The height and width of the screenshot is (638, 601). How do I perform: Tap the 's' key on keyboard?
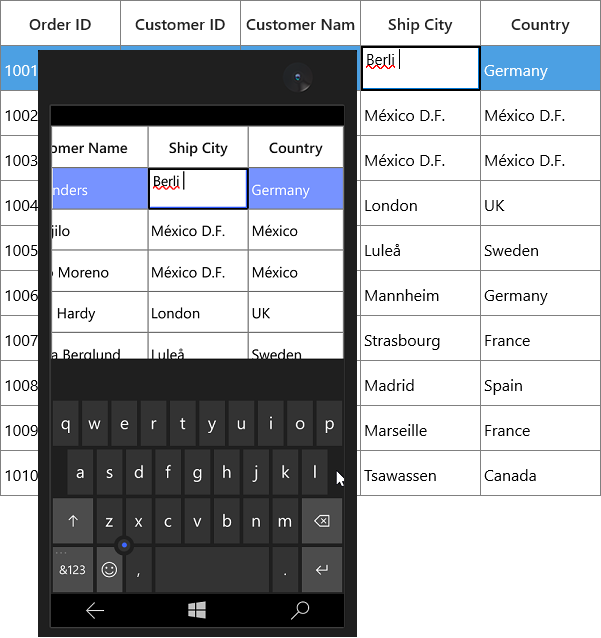pyautogui.click(x=109, y=472)
